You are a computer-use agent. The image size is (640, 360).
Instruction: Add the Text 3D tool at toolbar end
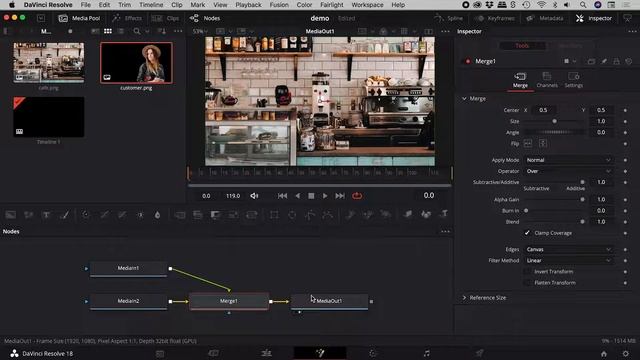click(x=444, y=214)
